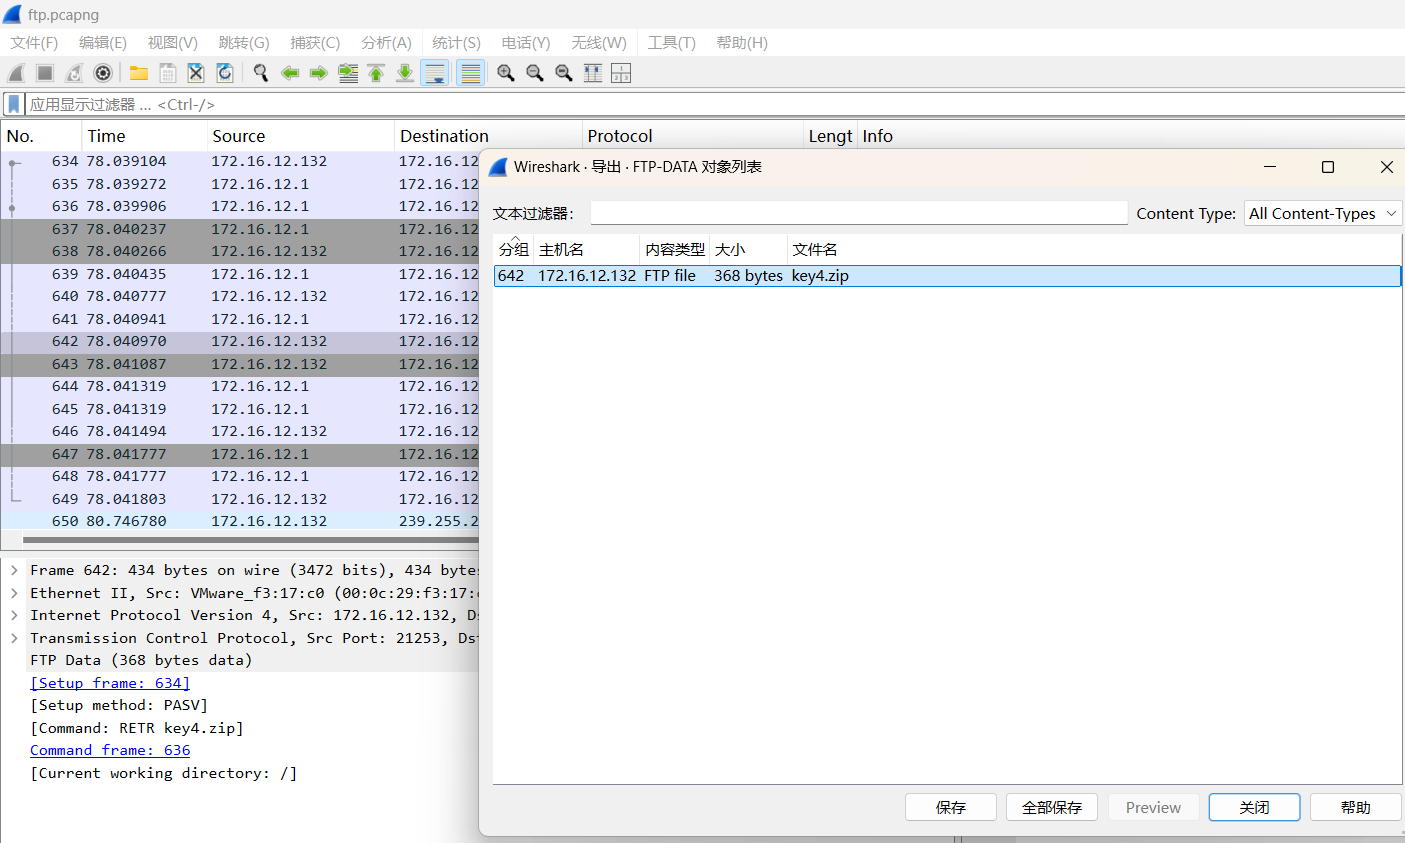Click the display filter bookmark icon

coord(14,104)
